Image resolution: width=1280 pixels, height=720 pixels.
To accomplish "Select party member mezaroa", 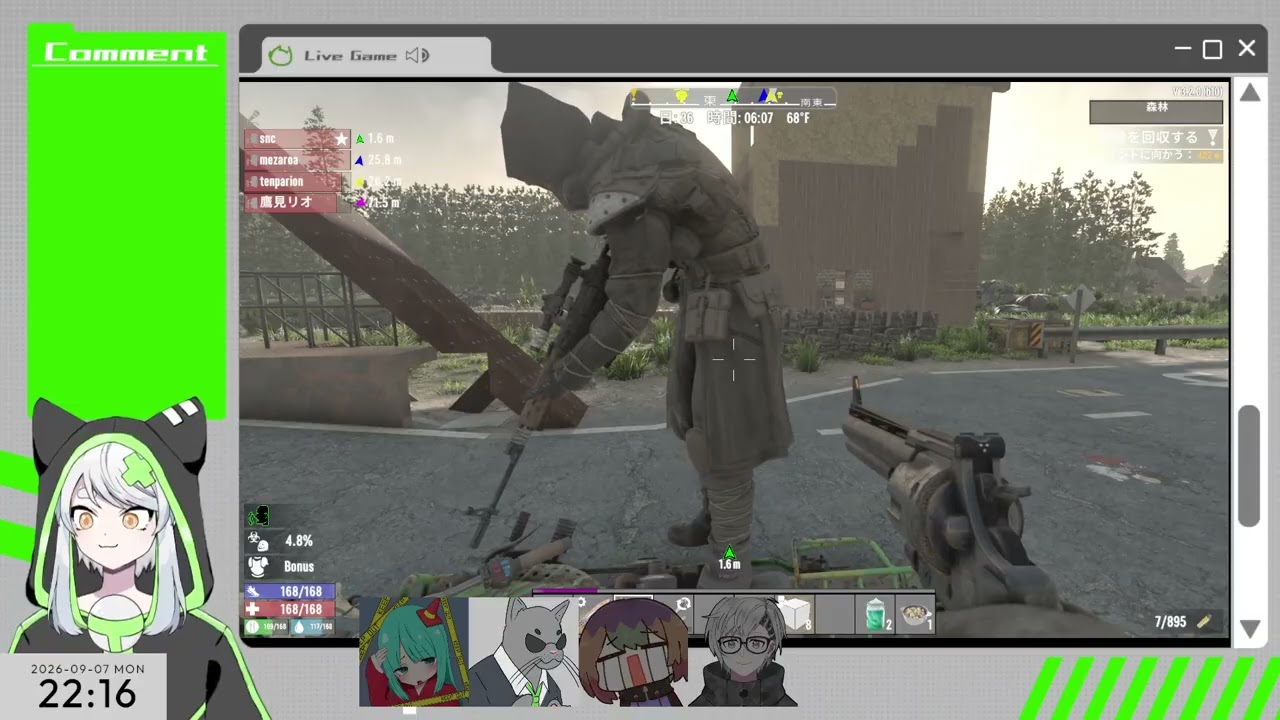I will pyautogui.click(x=297, y=160).
